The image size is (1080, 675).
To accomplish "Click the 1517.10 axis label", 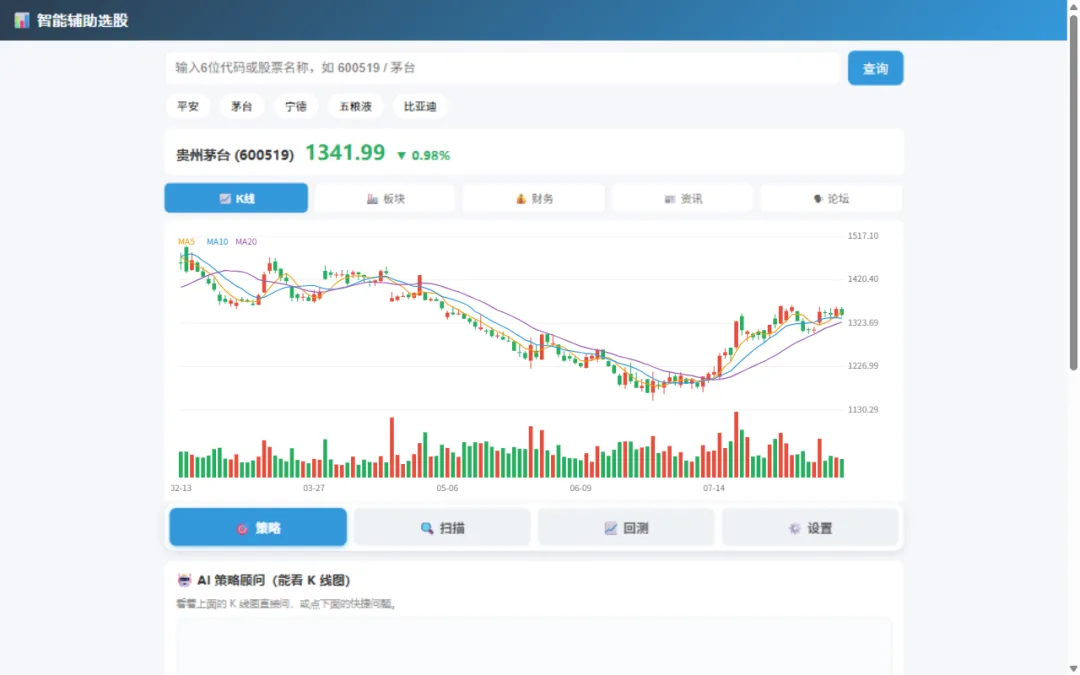I will pyautogui.click(x=863, y=236).
